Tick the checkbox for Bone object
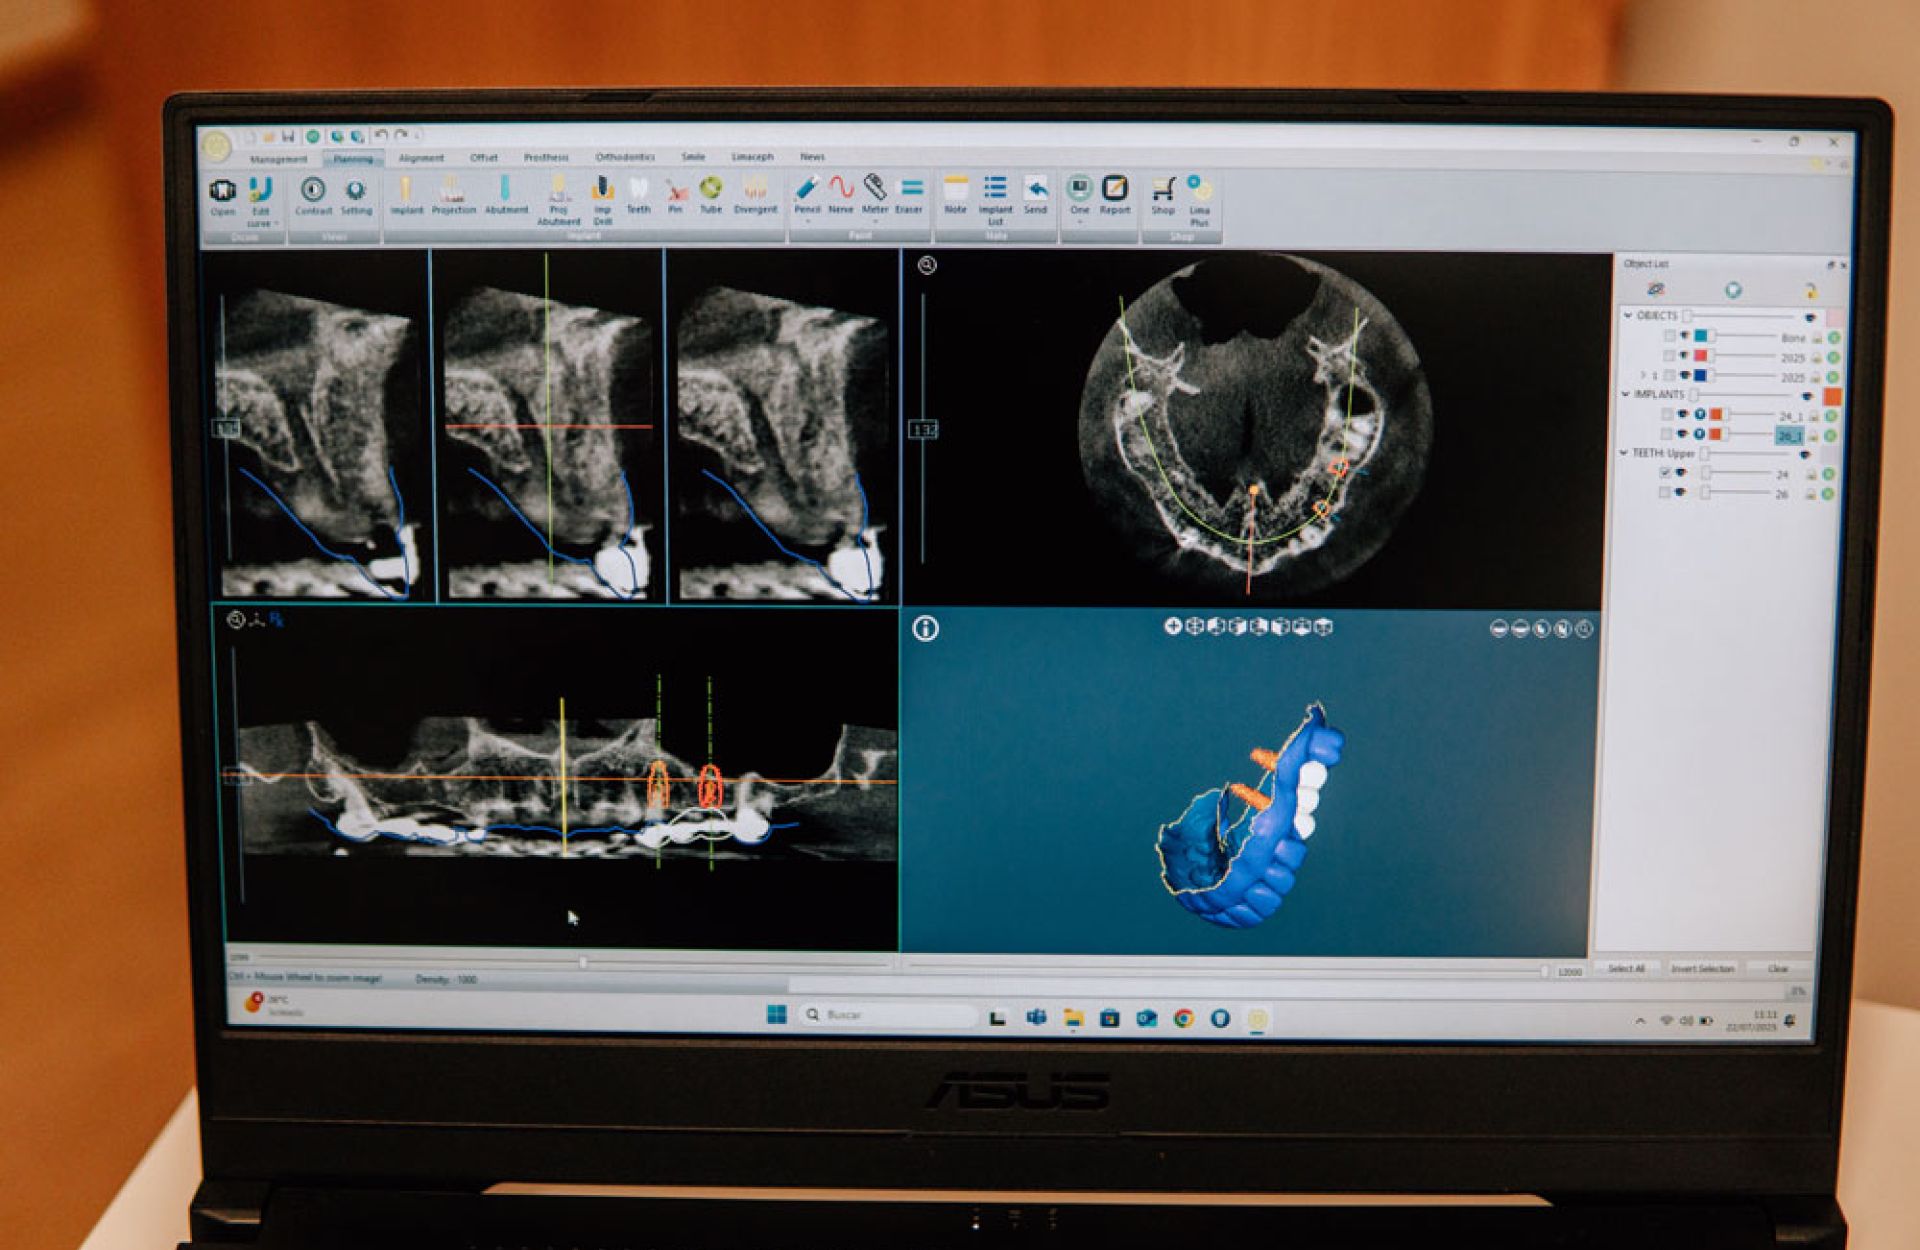This screenshot has height=1250, width=1920. pyautogui.click(x=1669, y=337)
